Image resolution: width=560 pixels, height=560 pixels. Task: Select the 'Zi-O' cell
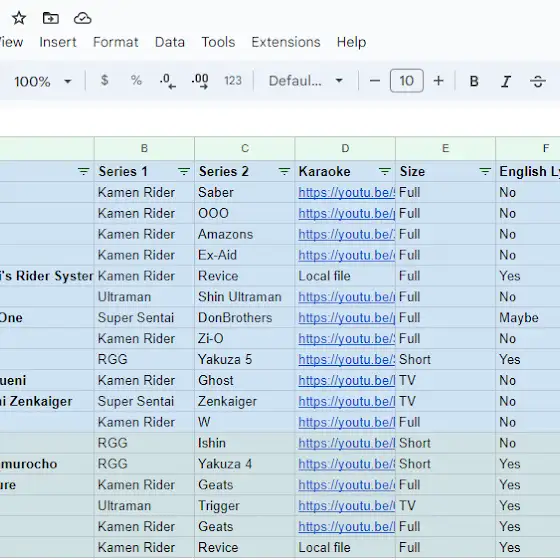click(245, 339)
